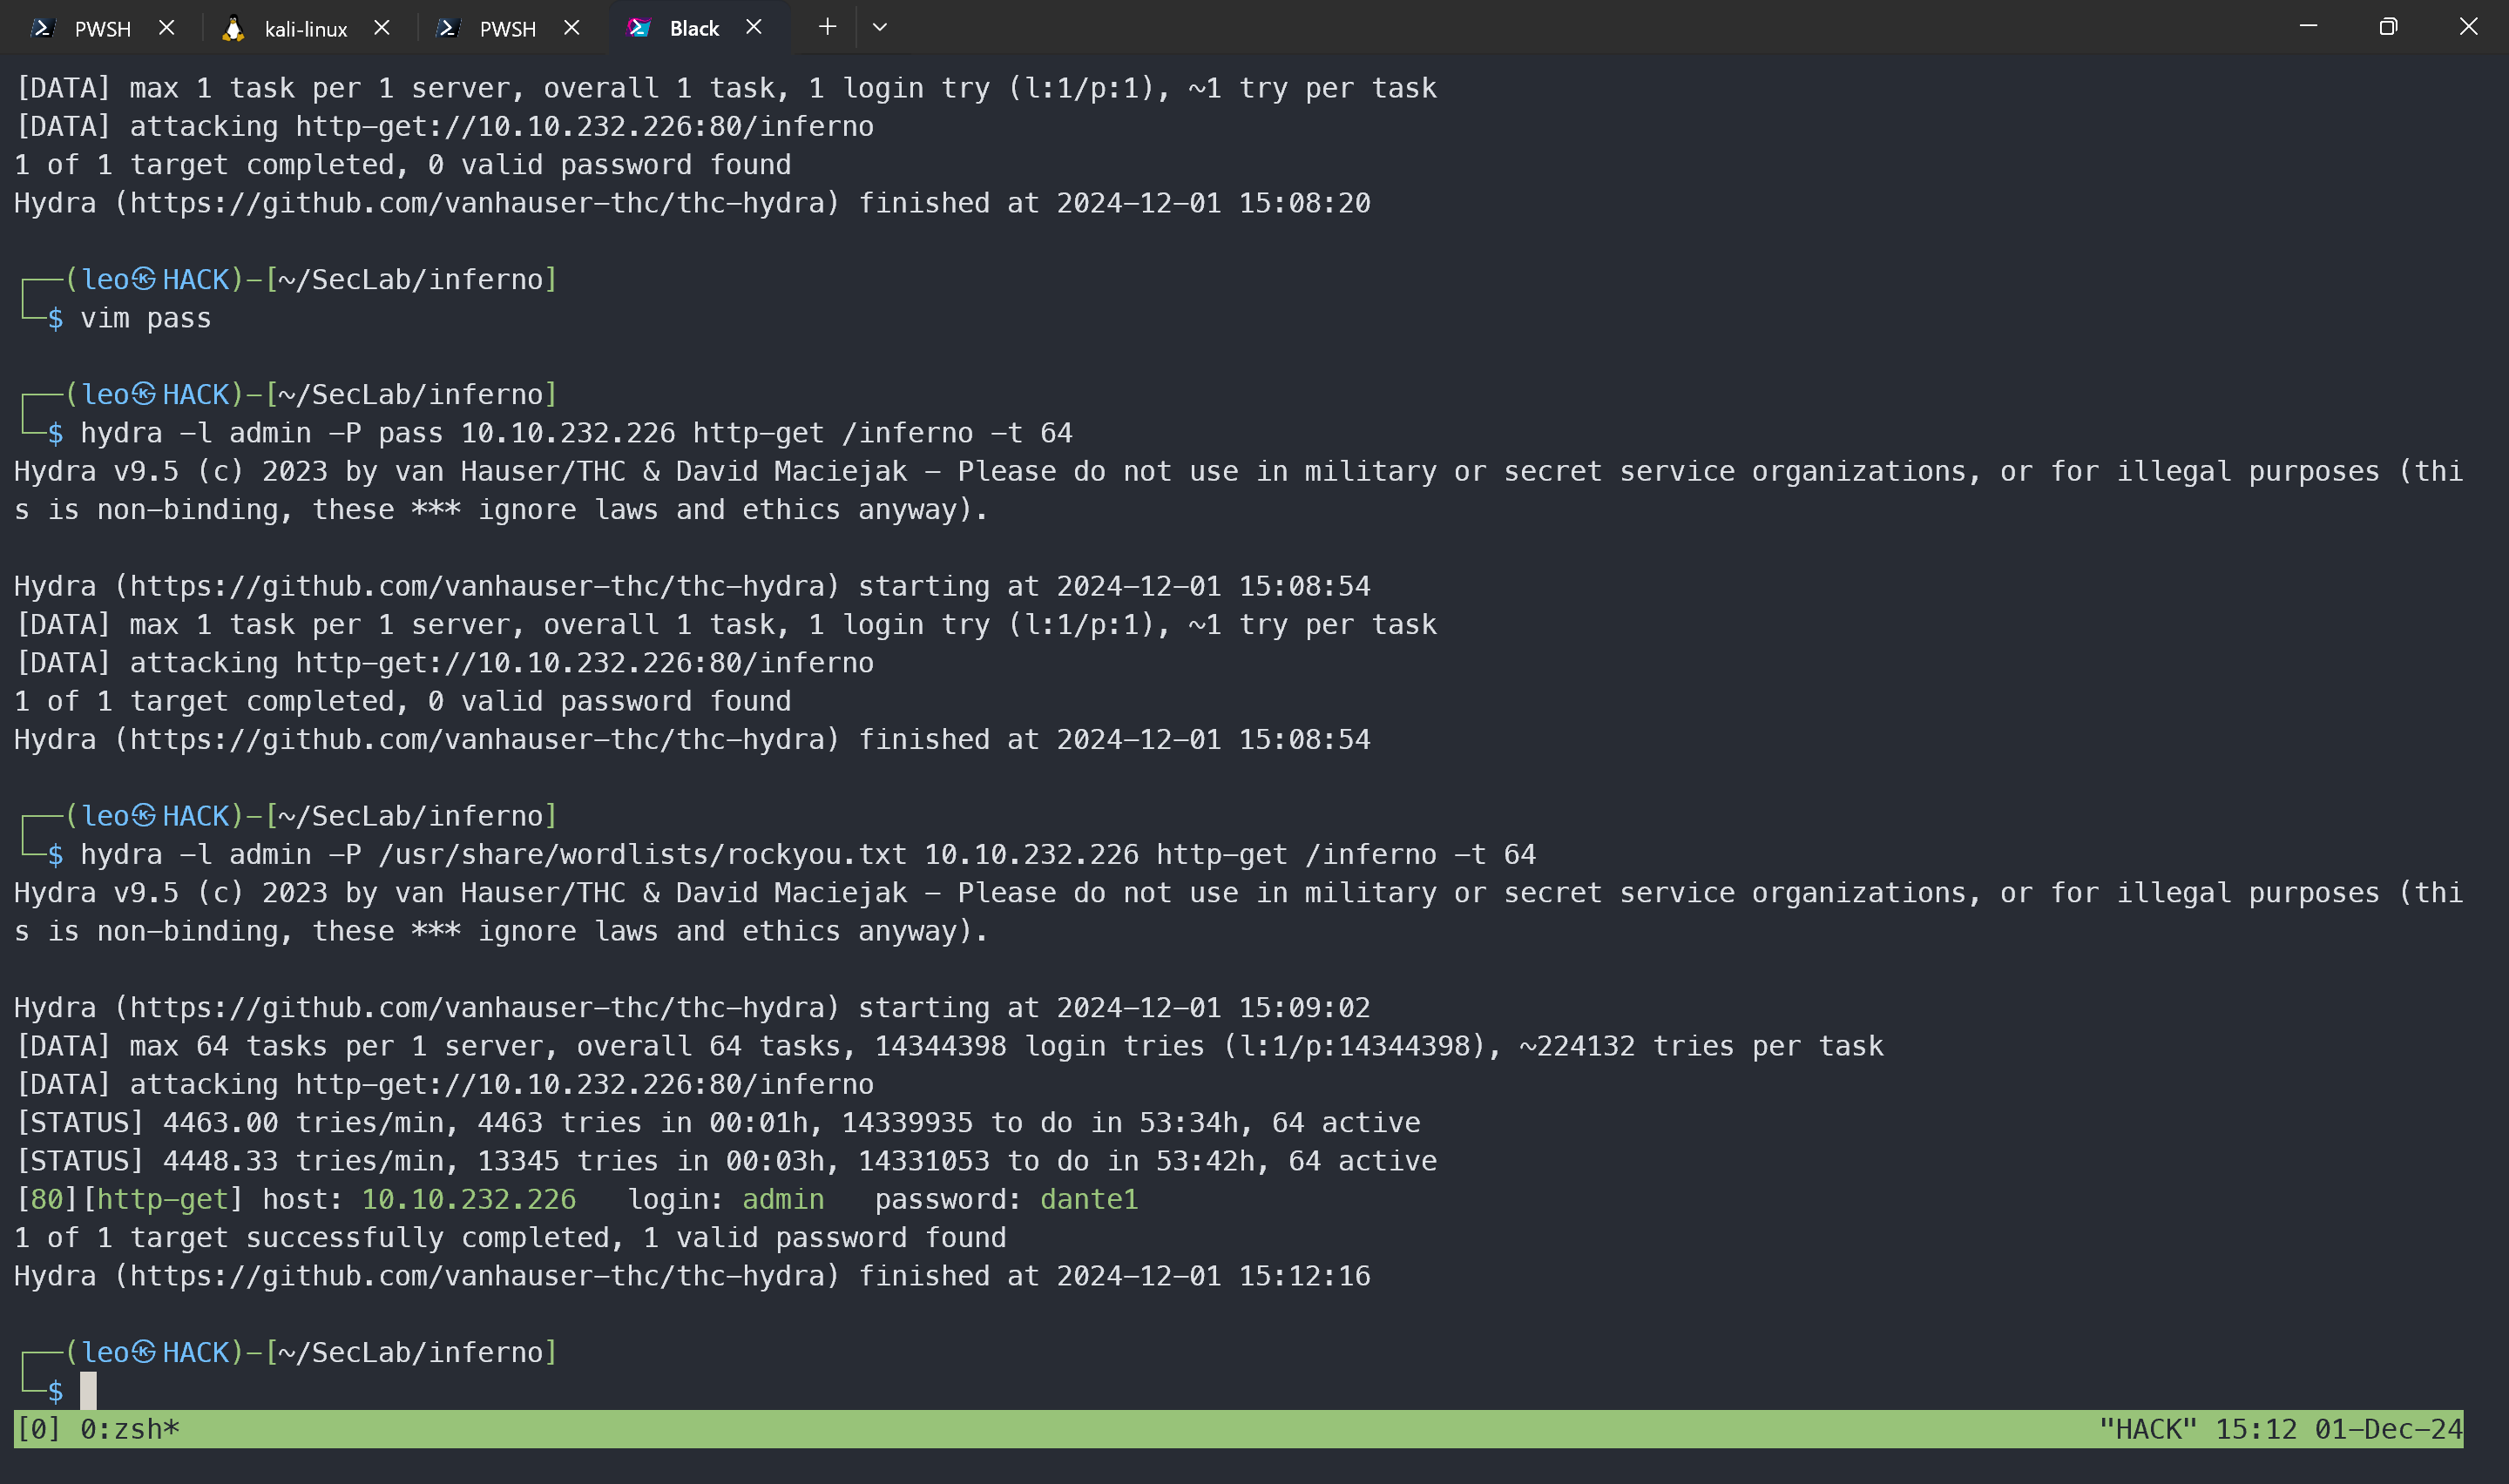Viewport: 2509px width, 1484px height.
Task: Click the green host IP 10.10.232.226
Action: click(469, 1199)
